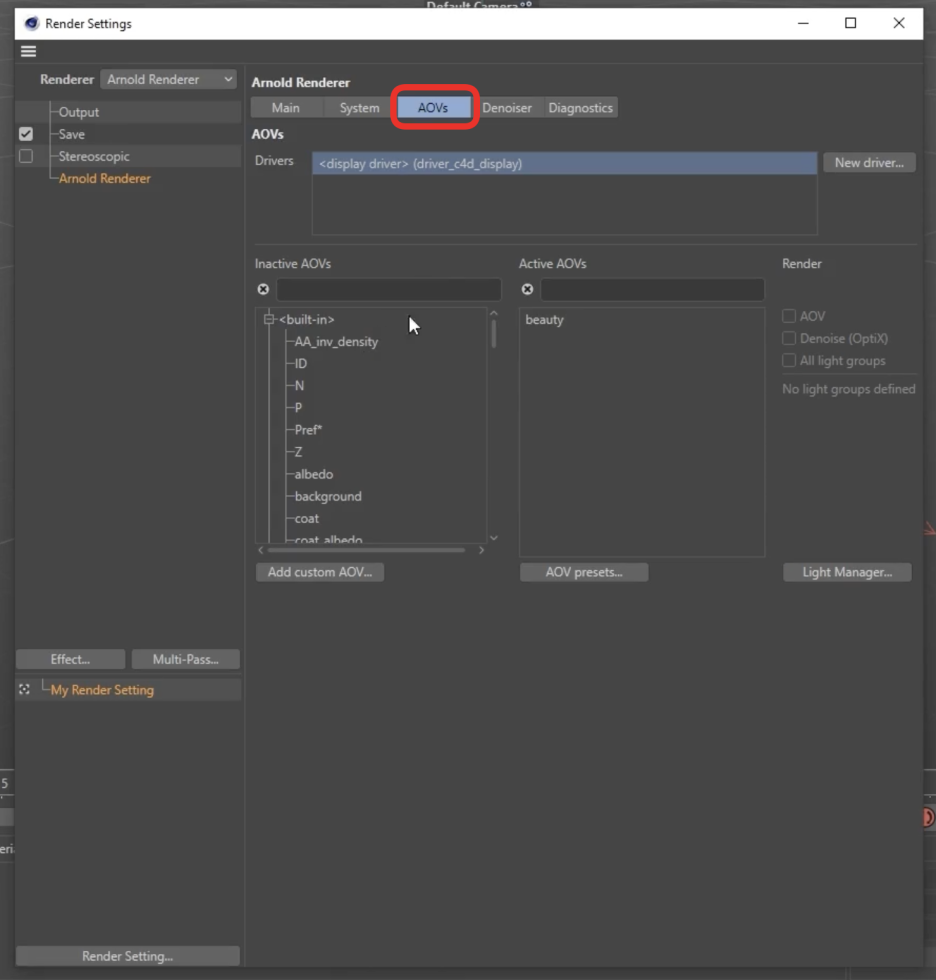Select the background AOV
The height and width of the screenshot is (980, 936).
(328, 496)
